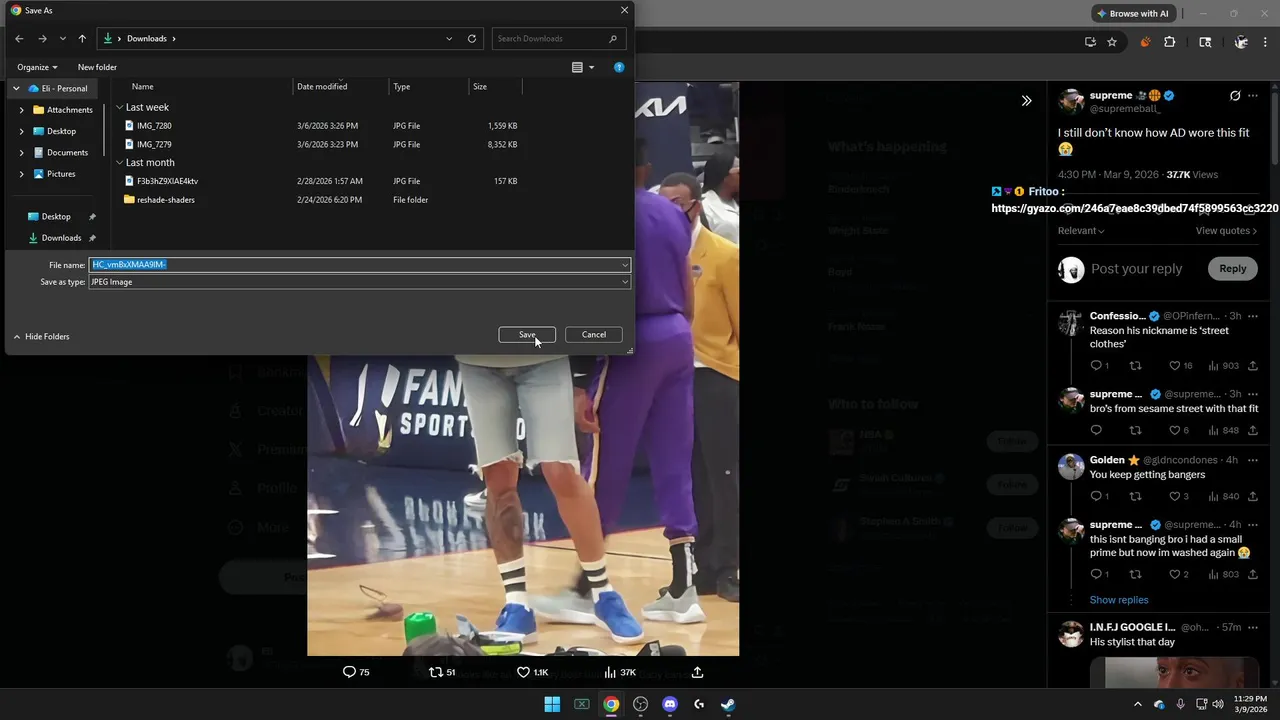Collapse the Last week group
This screenshot has height=720, width=1280.
(x=120, y=107)
